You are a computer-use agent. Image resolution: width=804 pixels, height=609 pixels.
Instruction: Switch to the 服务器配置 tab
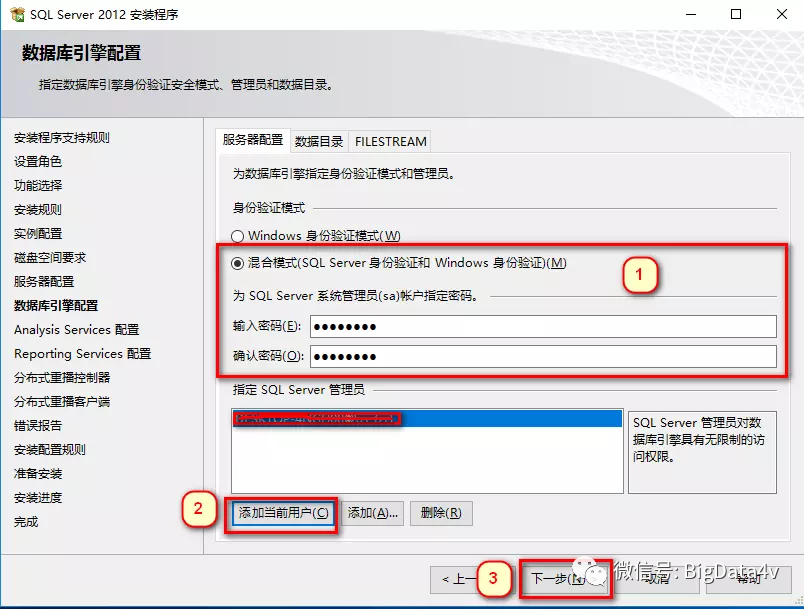[x=253, y=140]
